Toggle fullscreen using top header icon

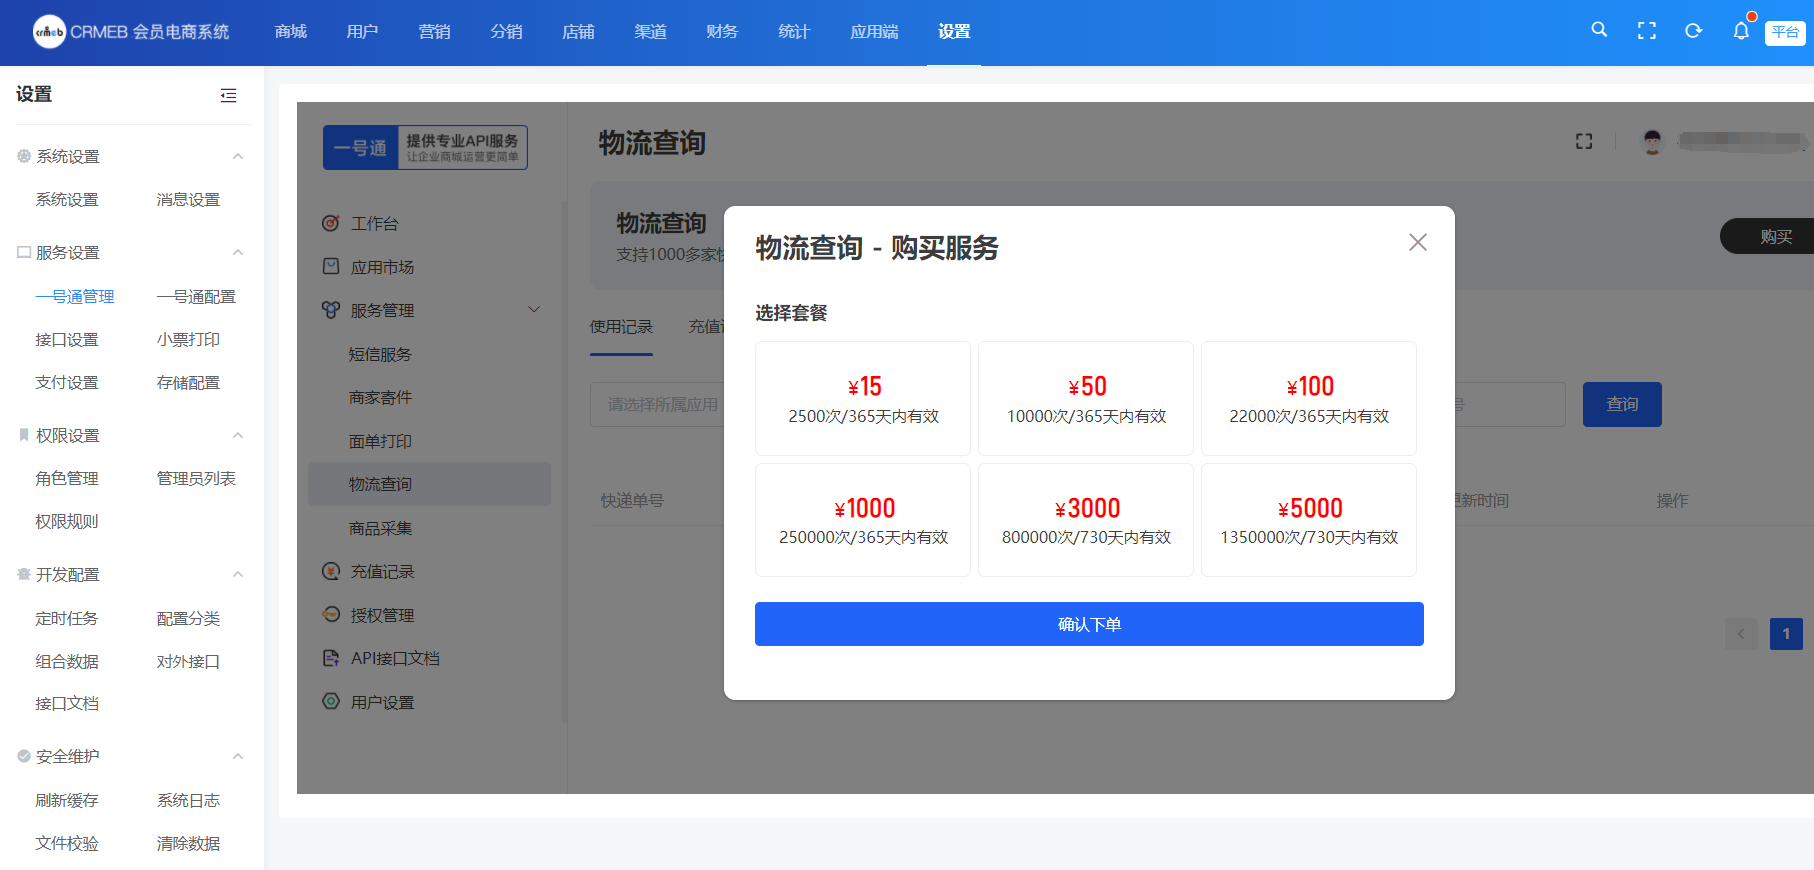(x=1646, y=31)
